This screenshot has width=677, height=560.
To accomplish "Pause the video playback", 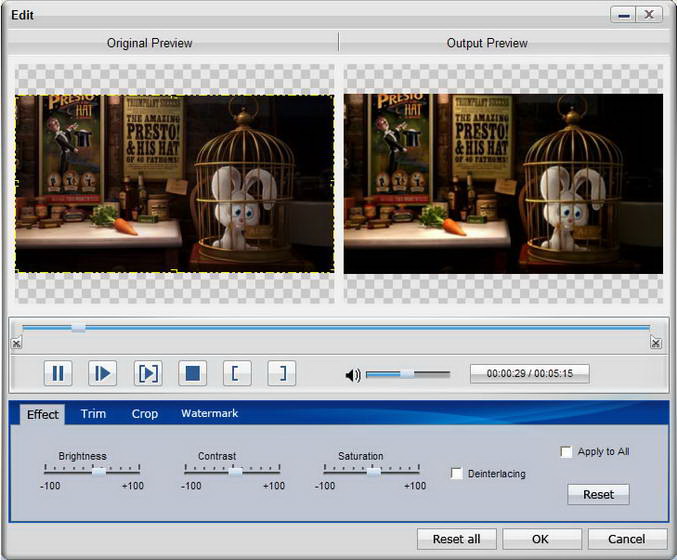I will point(57,374).
